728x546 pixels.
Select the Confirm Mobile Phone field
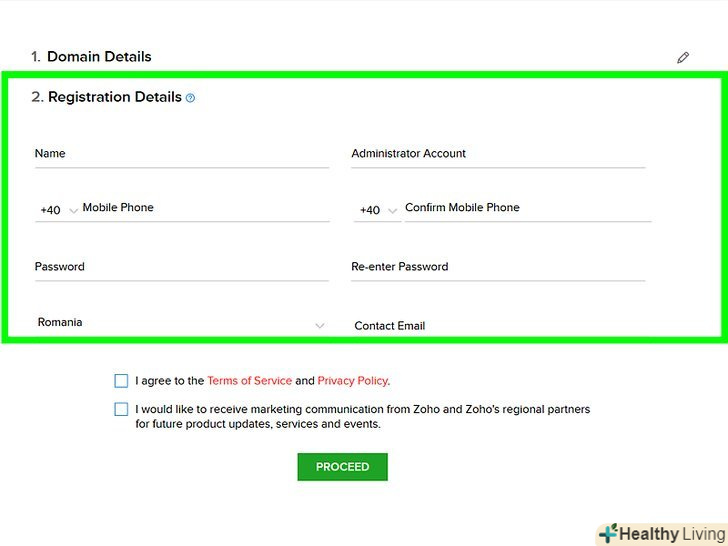527,208
